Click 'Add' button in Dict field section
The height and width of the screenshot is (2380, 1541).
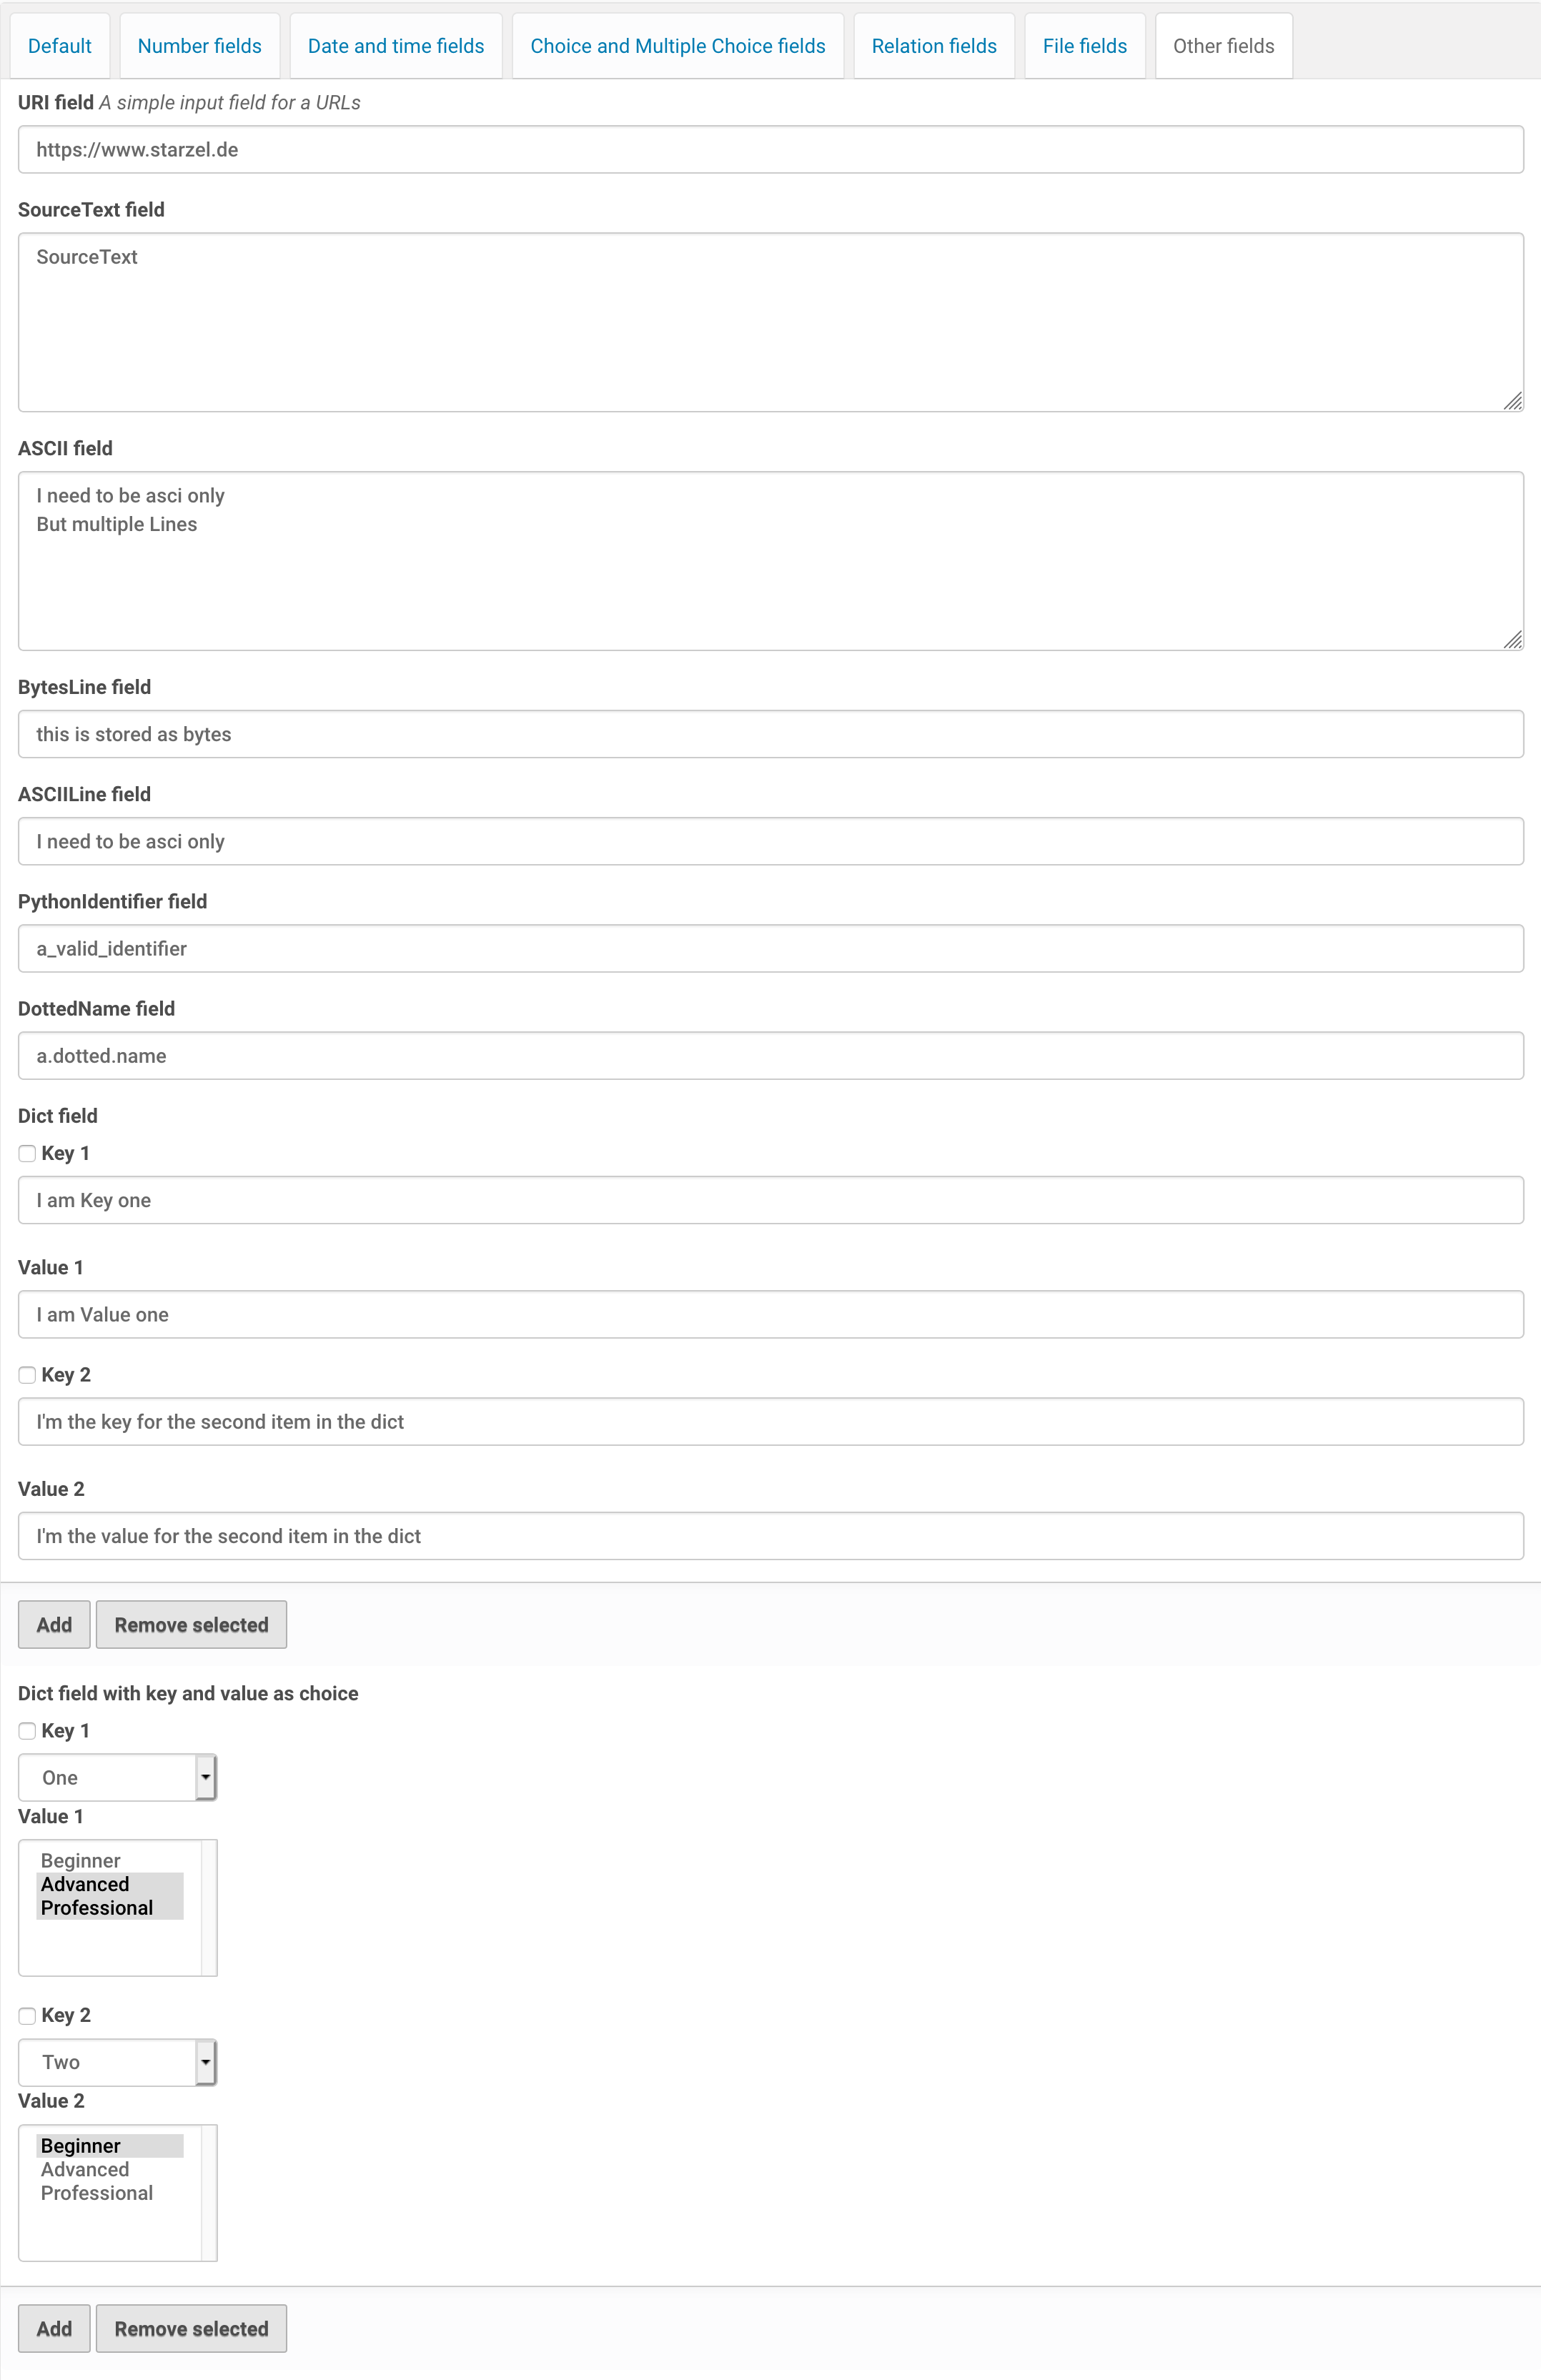point(52,1625)
